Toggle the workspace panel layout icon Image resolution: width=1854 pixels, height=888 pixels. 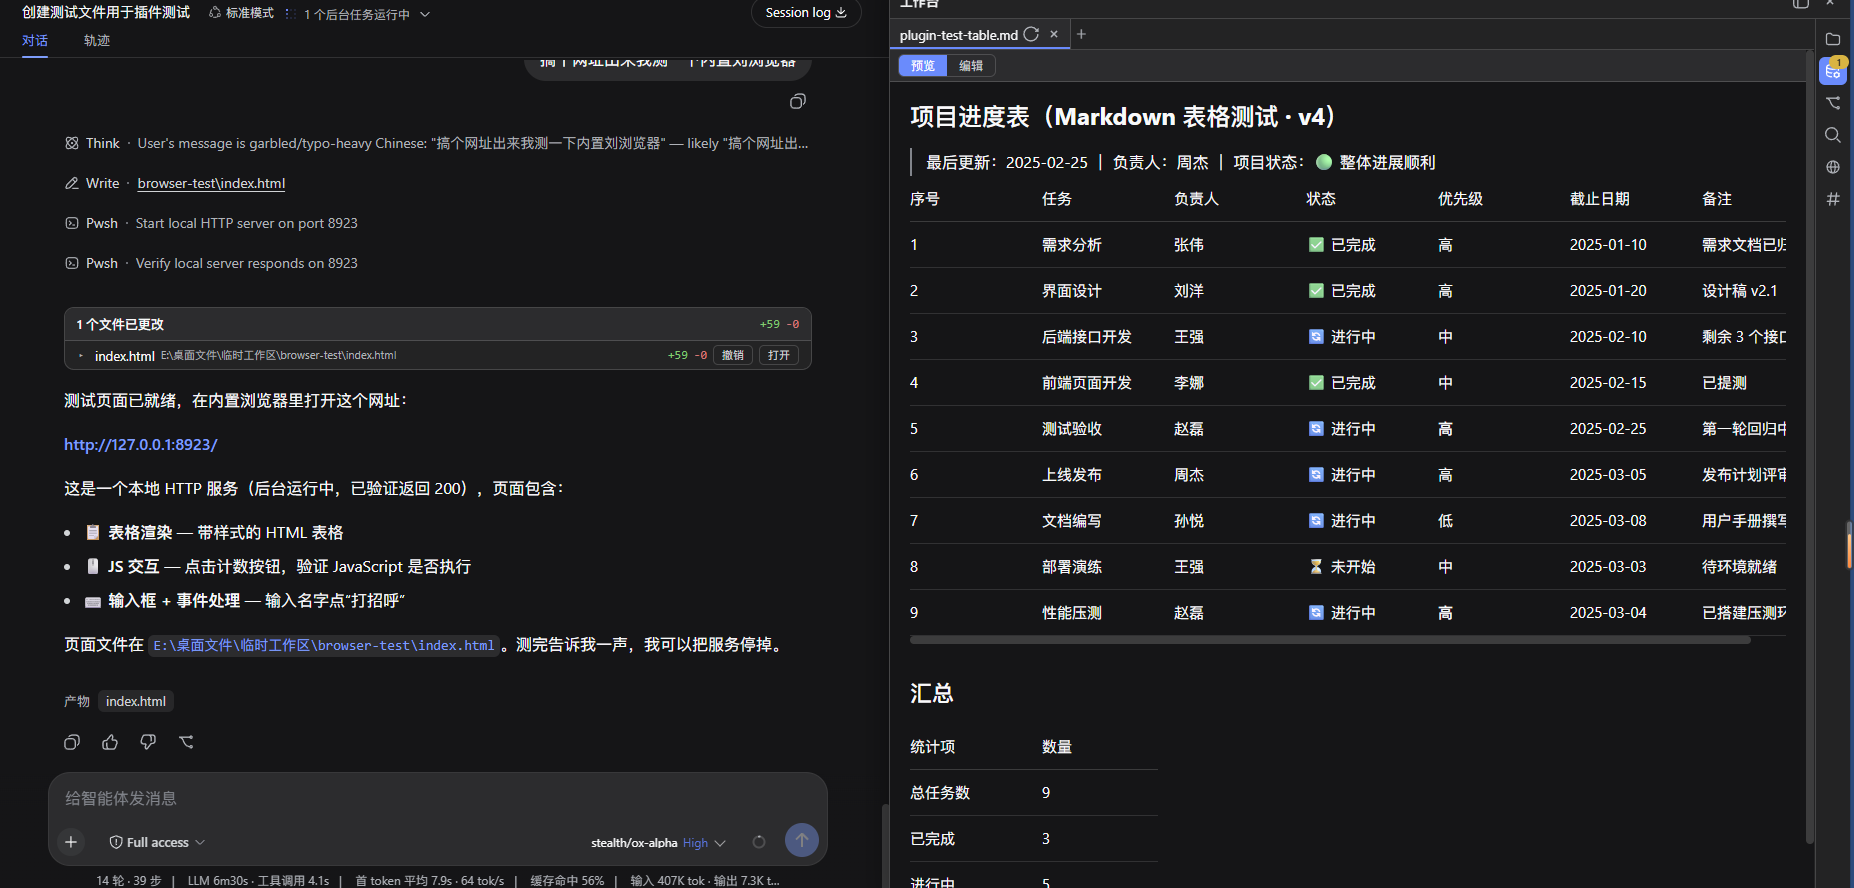(1800, 4)
